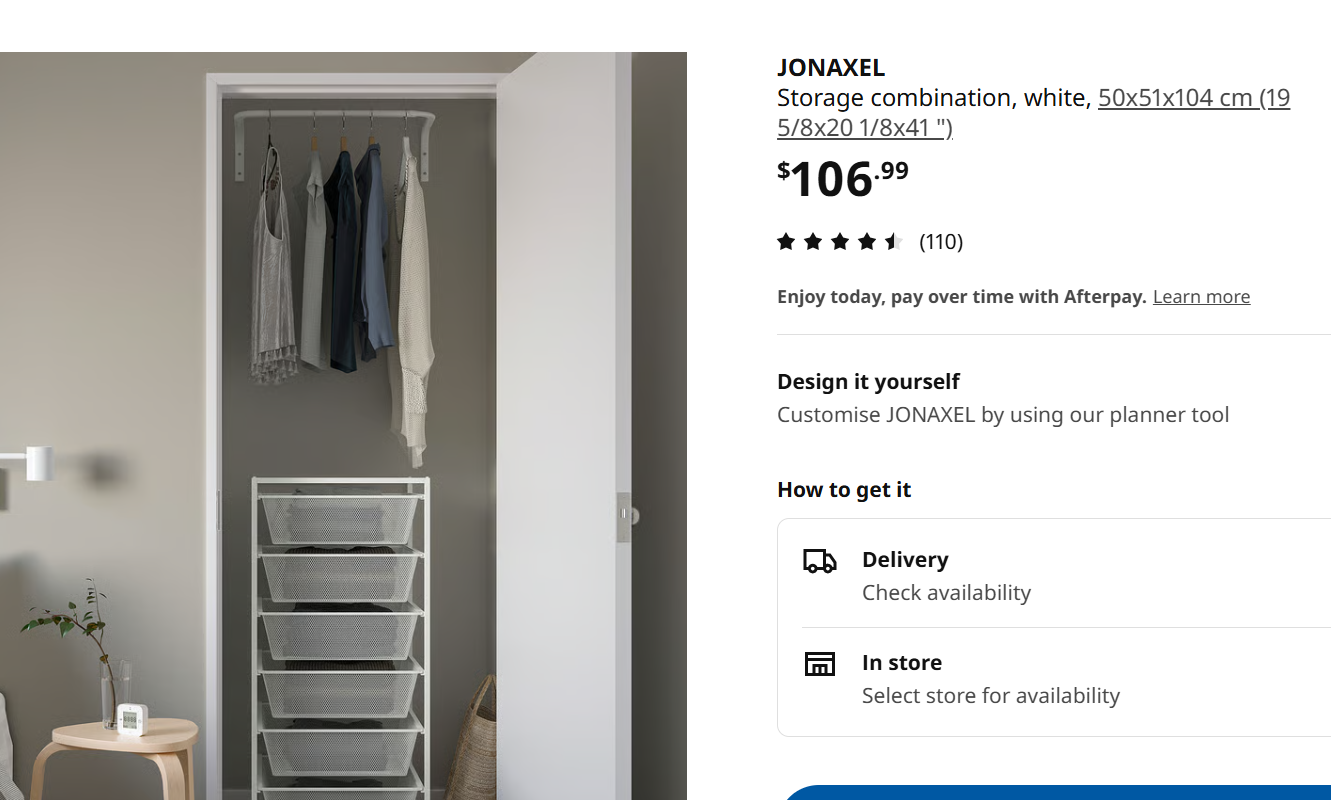Click the $106.99 price
Viewport: 1331px width, 800px height.
pyautogui.click(x=843, y=179)
